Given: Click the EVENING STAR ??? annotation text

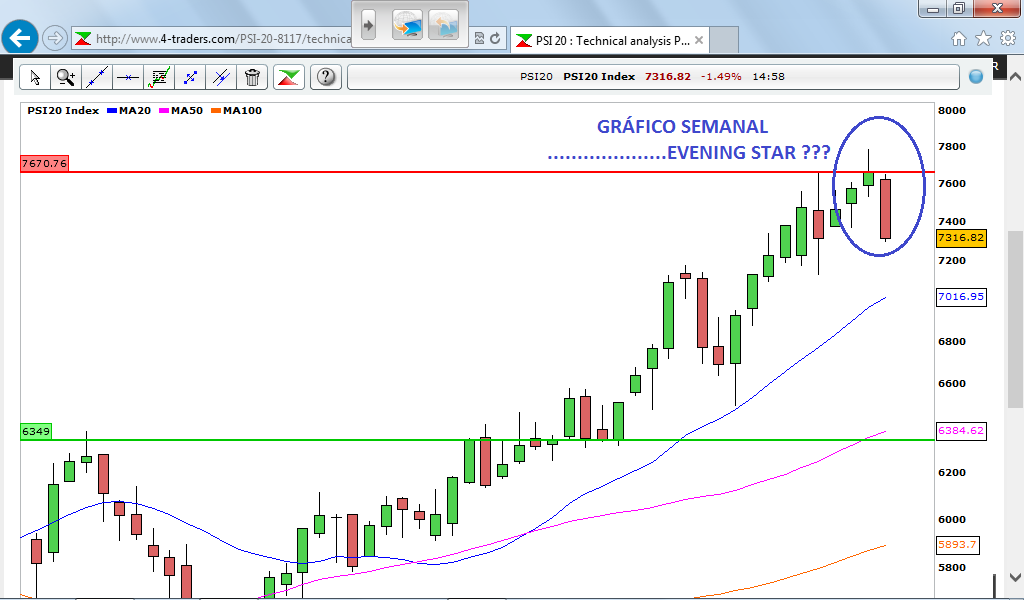Looking at the screenshot, I should click(x=748, y=153).
